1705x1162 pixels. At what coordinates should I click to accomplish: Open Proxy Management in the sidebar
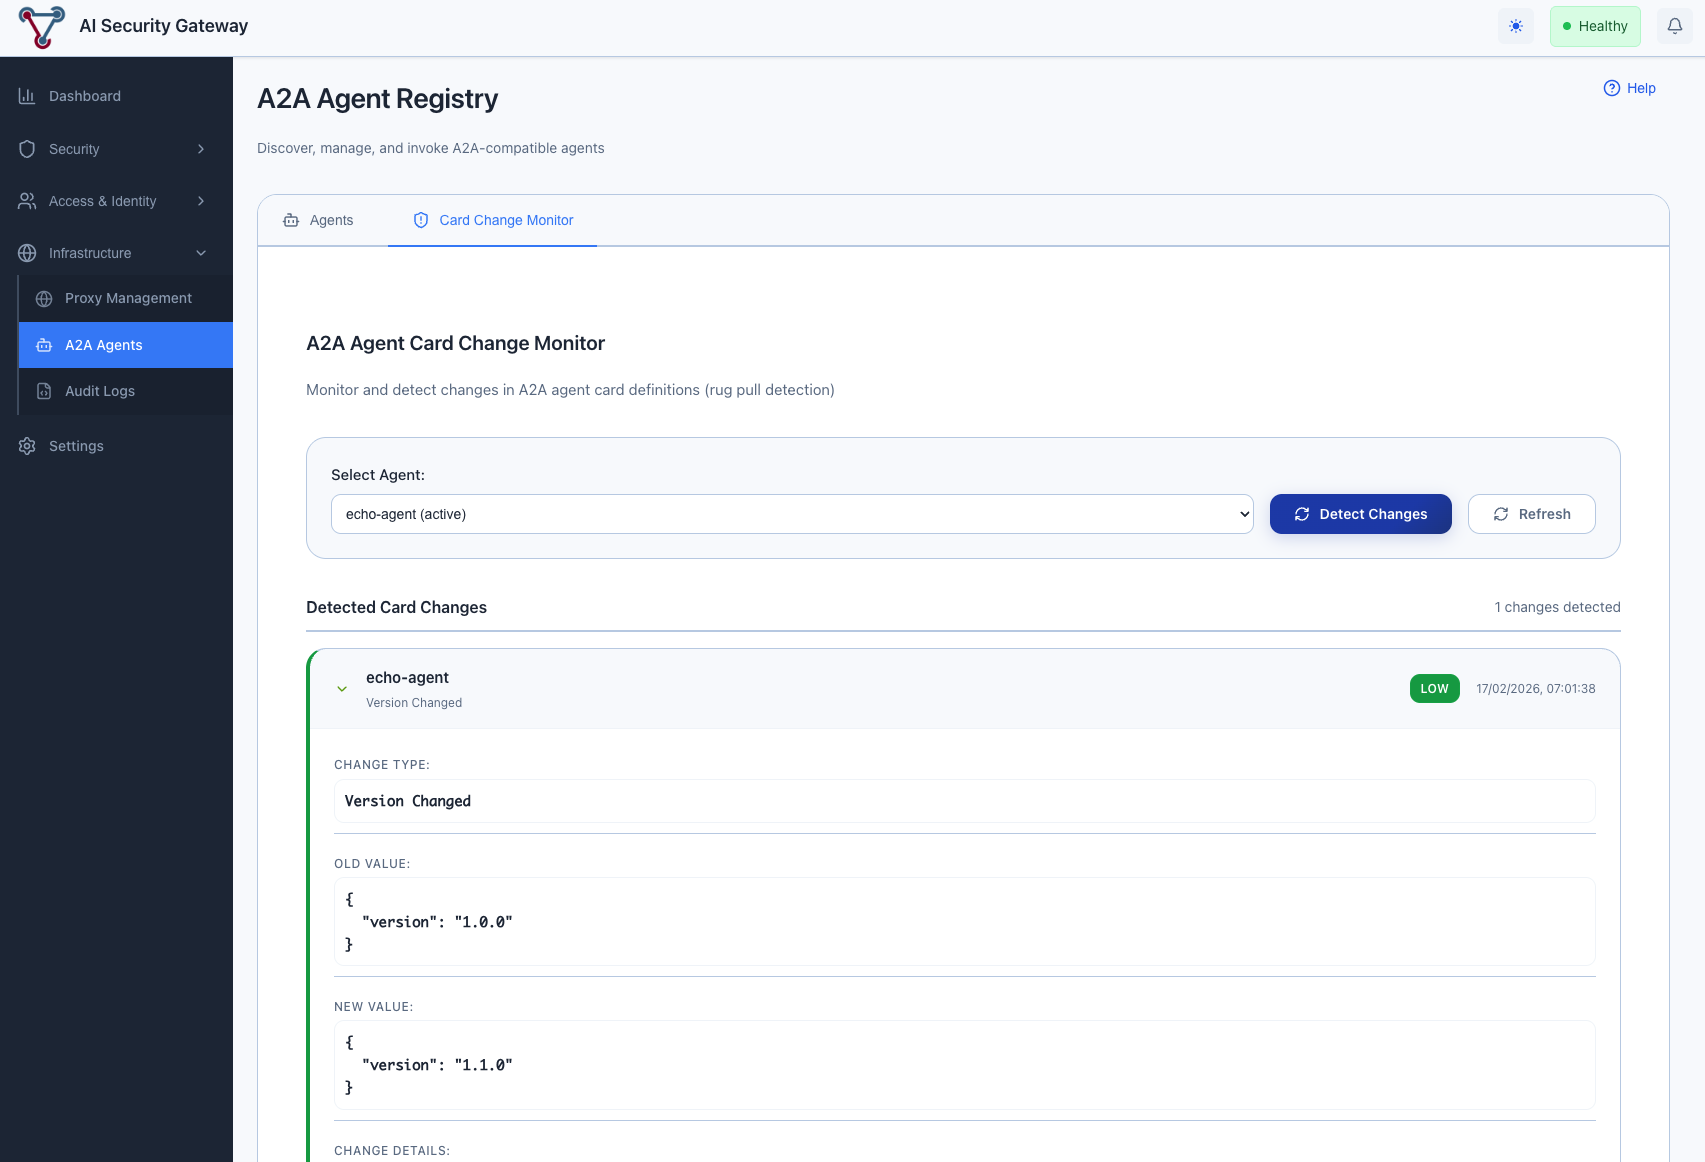point(127,298)
